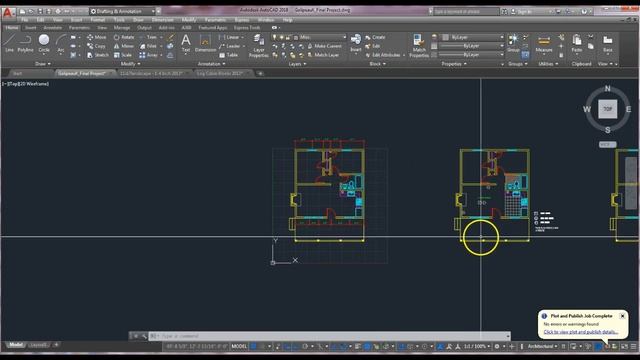The width and height of the screenshot is (640, 360).
Task: Click the Rotate tool
Action: pyautogui.click(x=124, y=37)
